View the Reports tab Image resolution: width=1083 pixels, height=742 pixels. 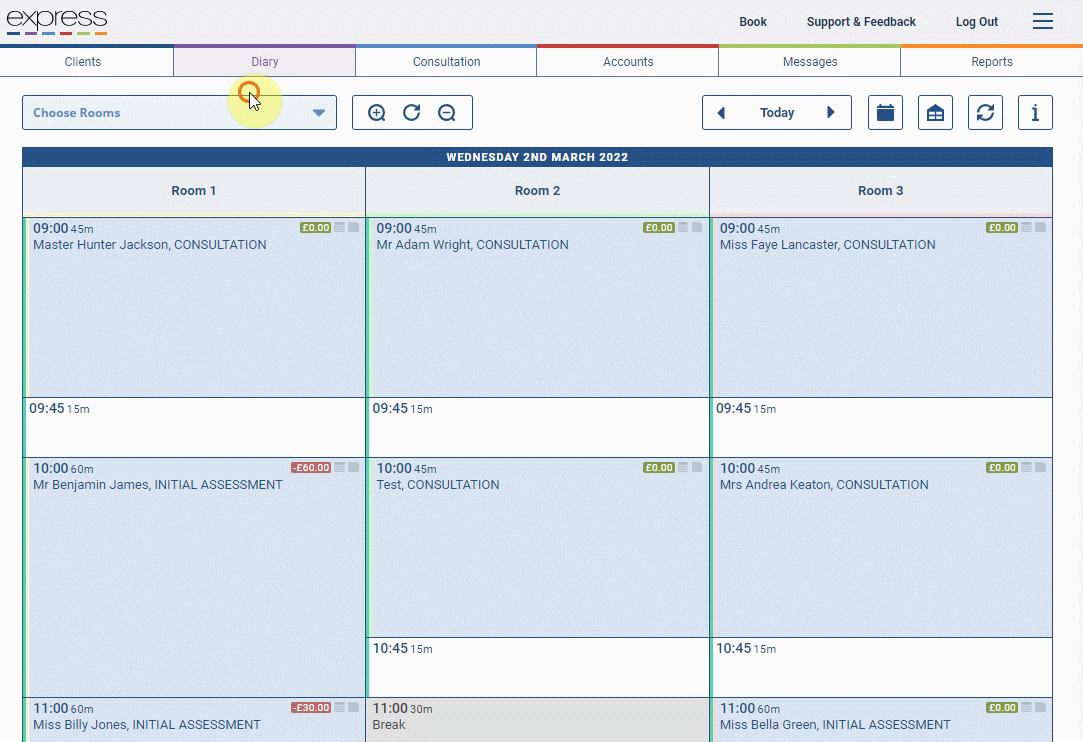[x=992, y=61]
